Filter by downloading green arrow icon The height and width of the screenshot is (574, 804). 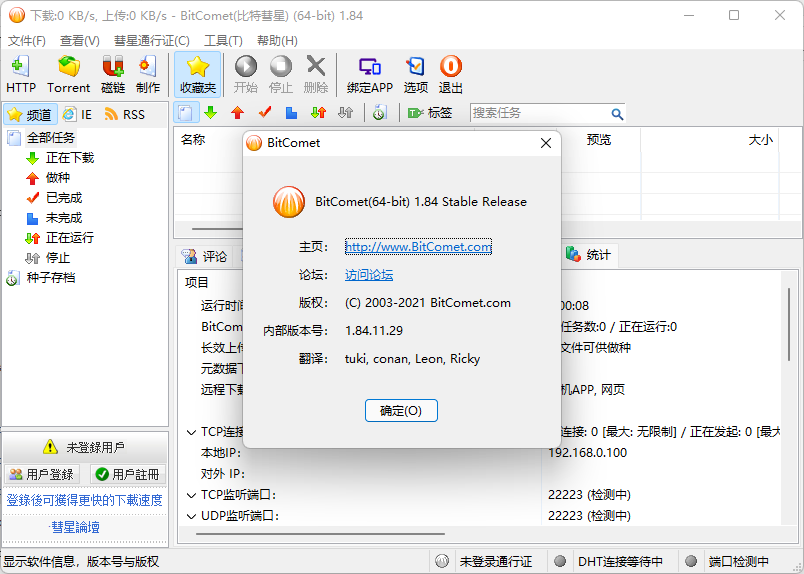click(211, 113)
